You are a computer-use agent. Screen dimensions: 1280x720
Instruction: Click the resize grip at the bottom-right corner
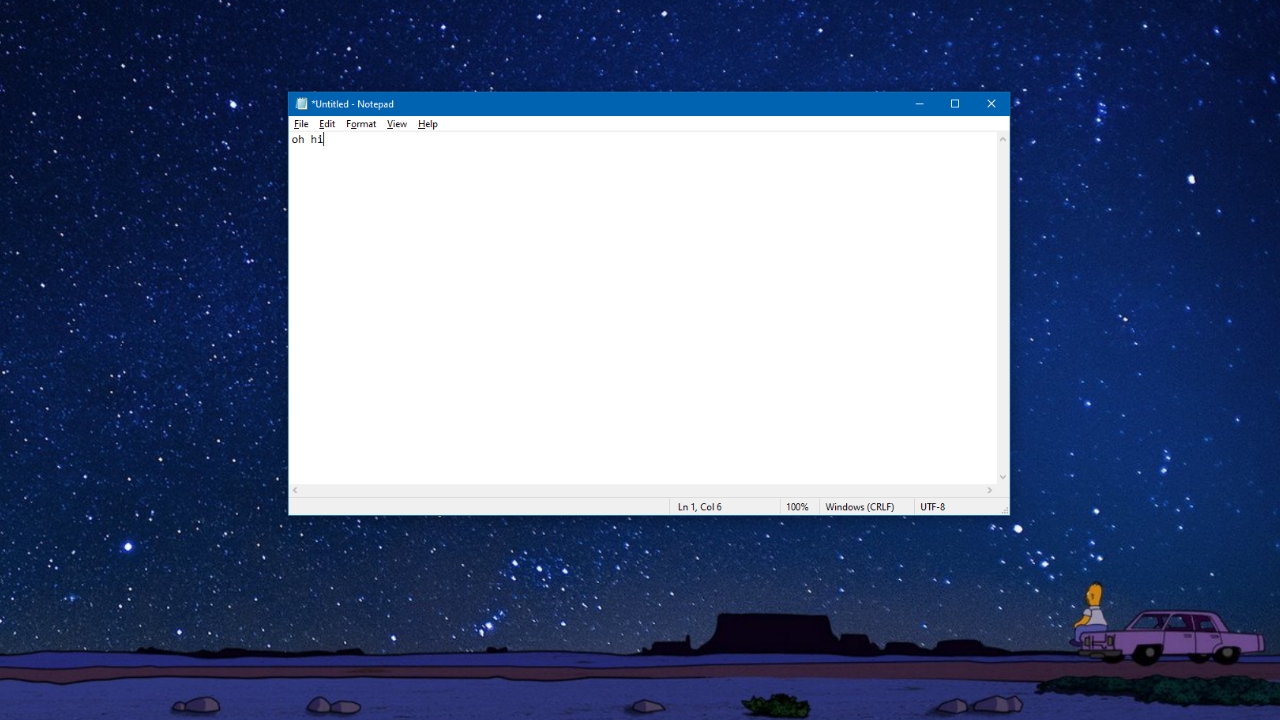[1006, 511]
